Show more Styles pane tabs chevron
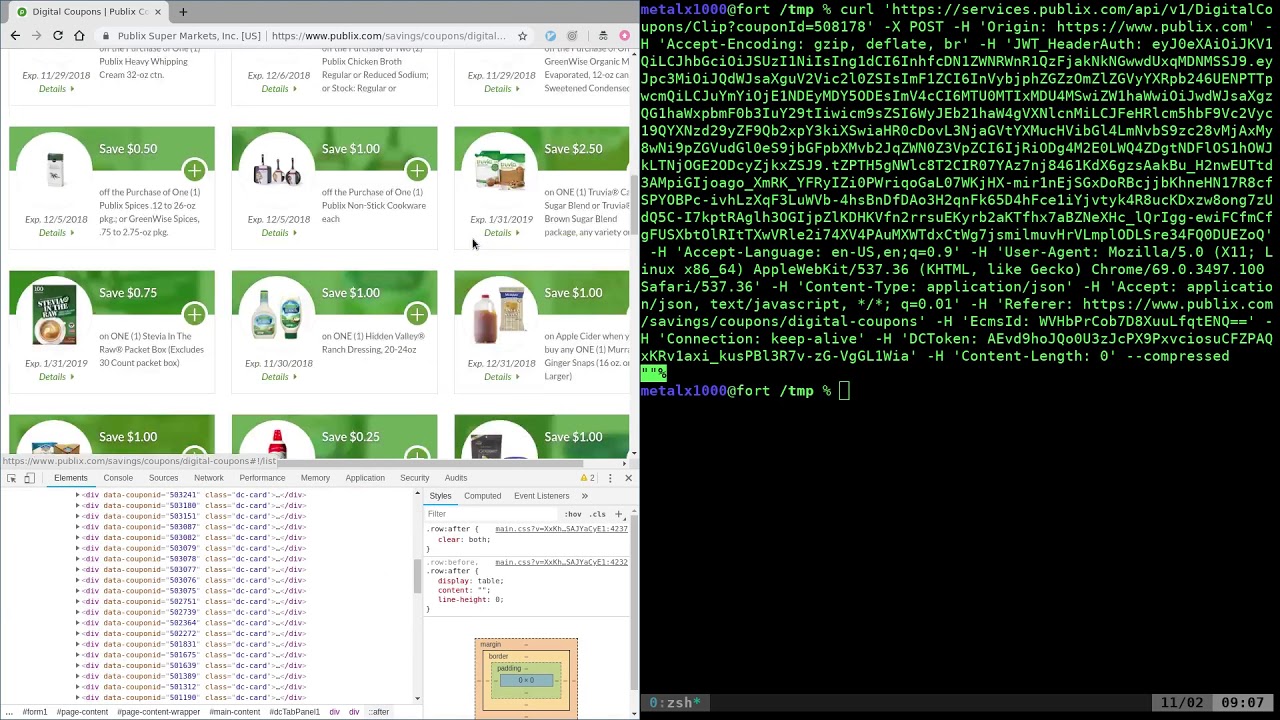 coord(585,496)
